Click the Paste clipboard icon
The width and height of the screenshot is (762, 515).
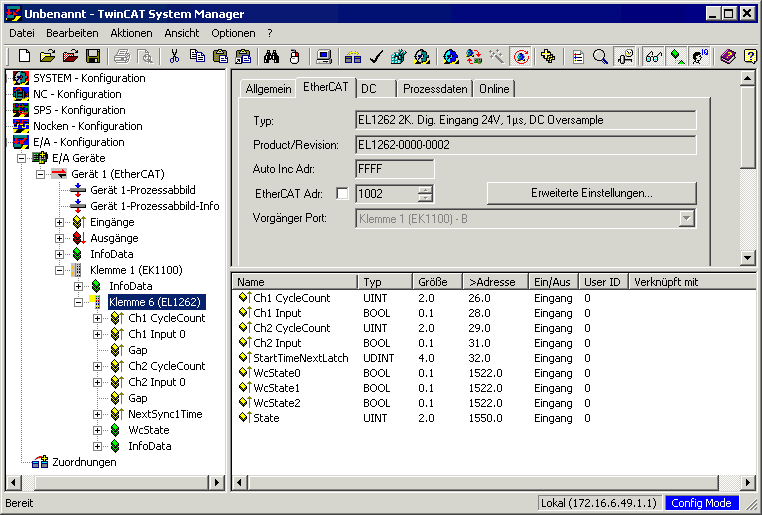pyautogui.click(x=220, y=57)
